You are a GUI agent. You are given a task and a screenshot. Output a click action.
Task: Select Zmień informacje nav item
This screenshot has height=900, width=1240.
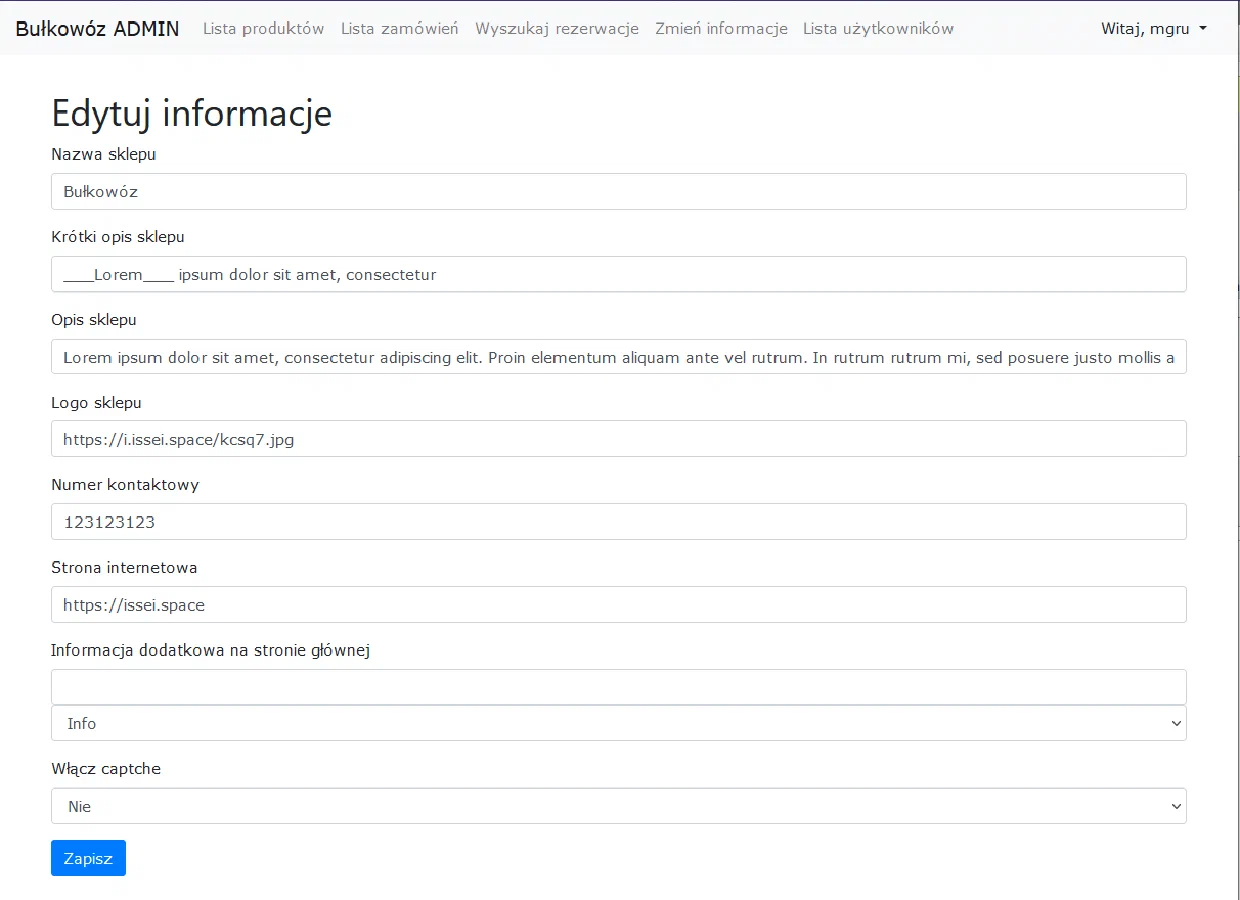tap(721, 29)
